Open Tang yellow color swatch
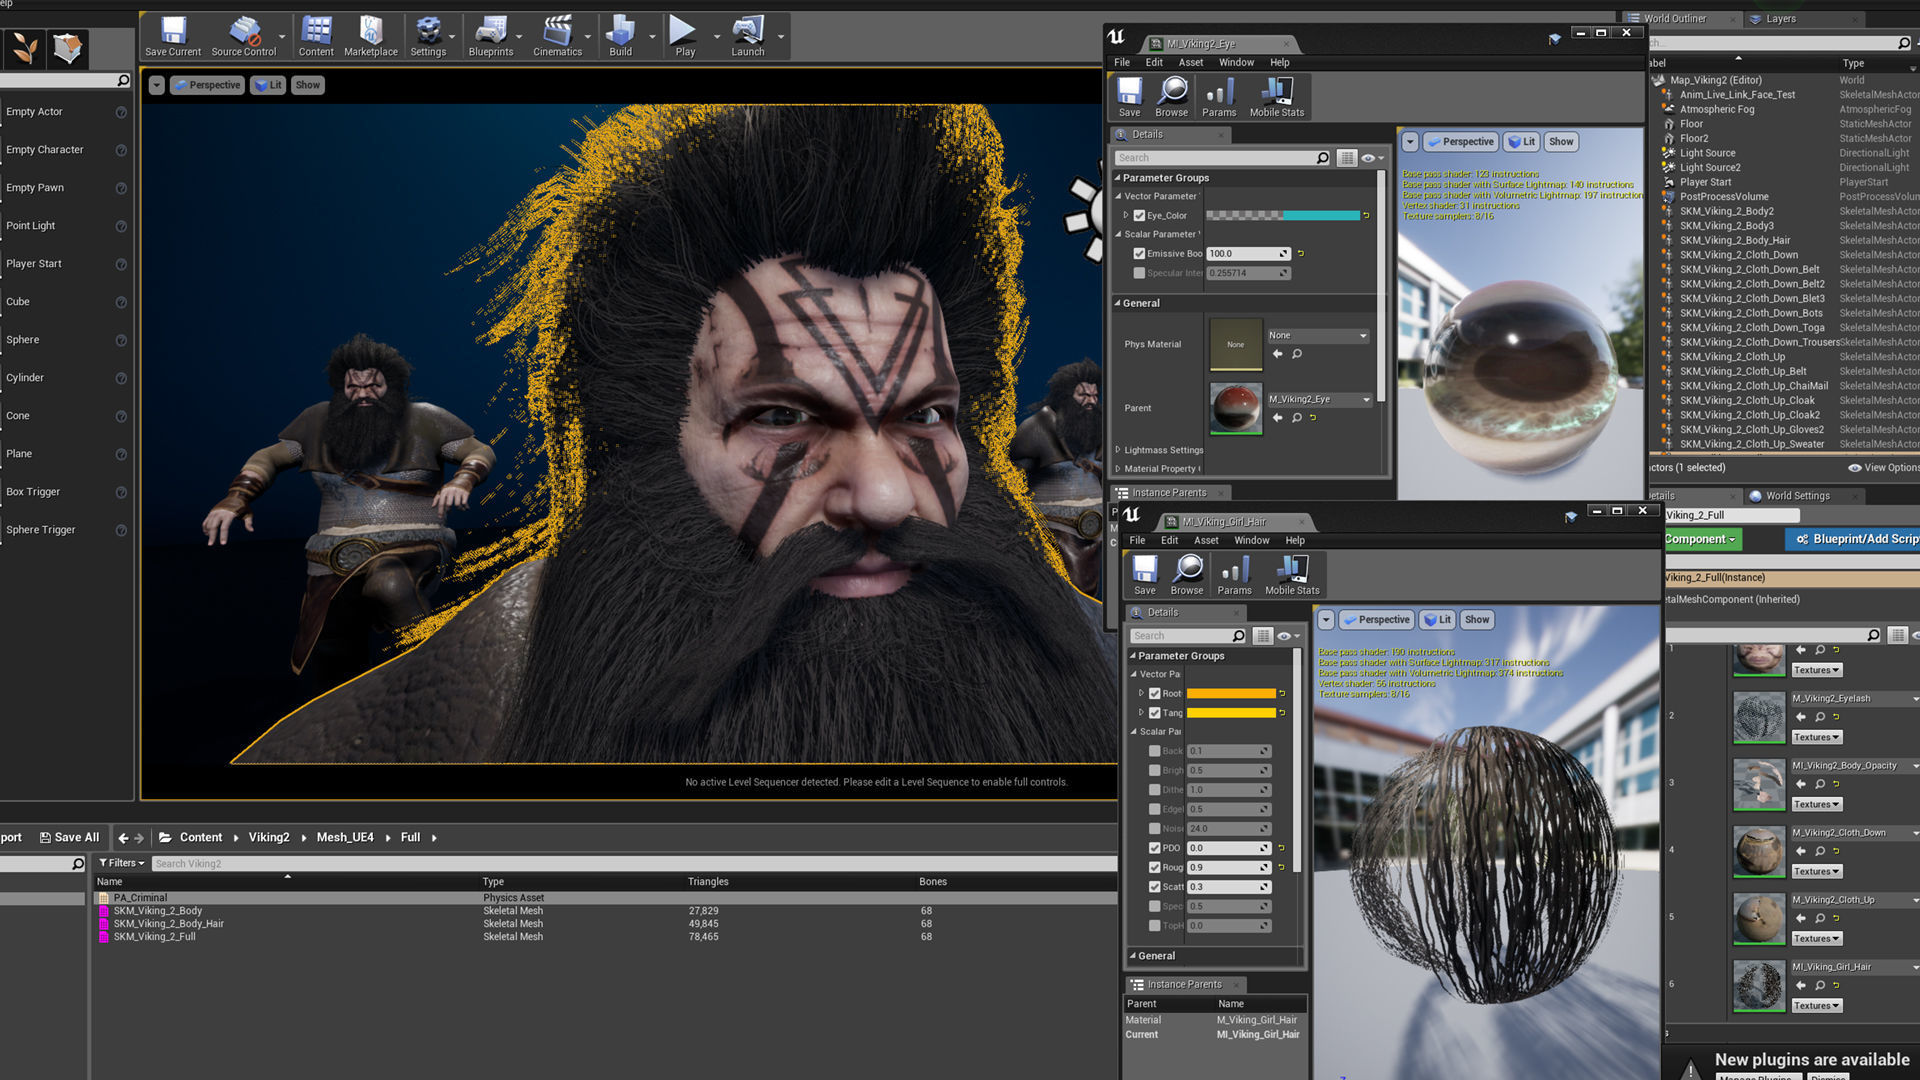Image resolution: width=1920 pixels, height=1080 pixels. click(x=1231, y=713)
